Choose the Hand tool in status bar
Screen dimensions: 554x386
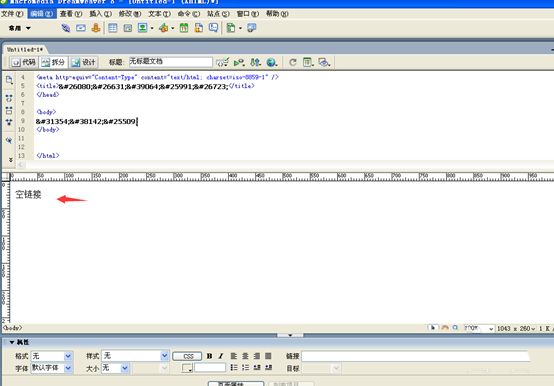pyautogui.click(x=445, y=328)
